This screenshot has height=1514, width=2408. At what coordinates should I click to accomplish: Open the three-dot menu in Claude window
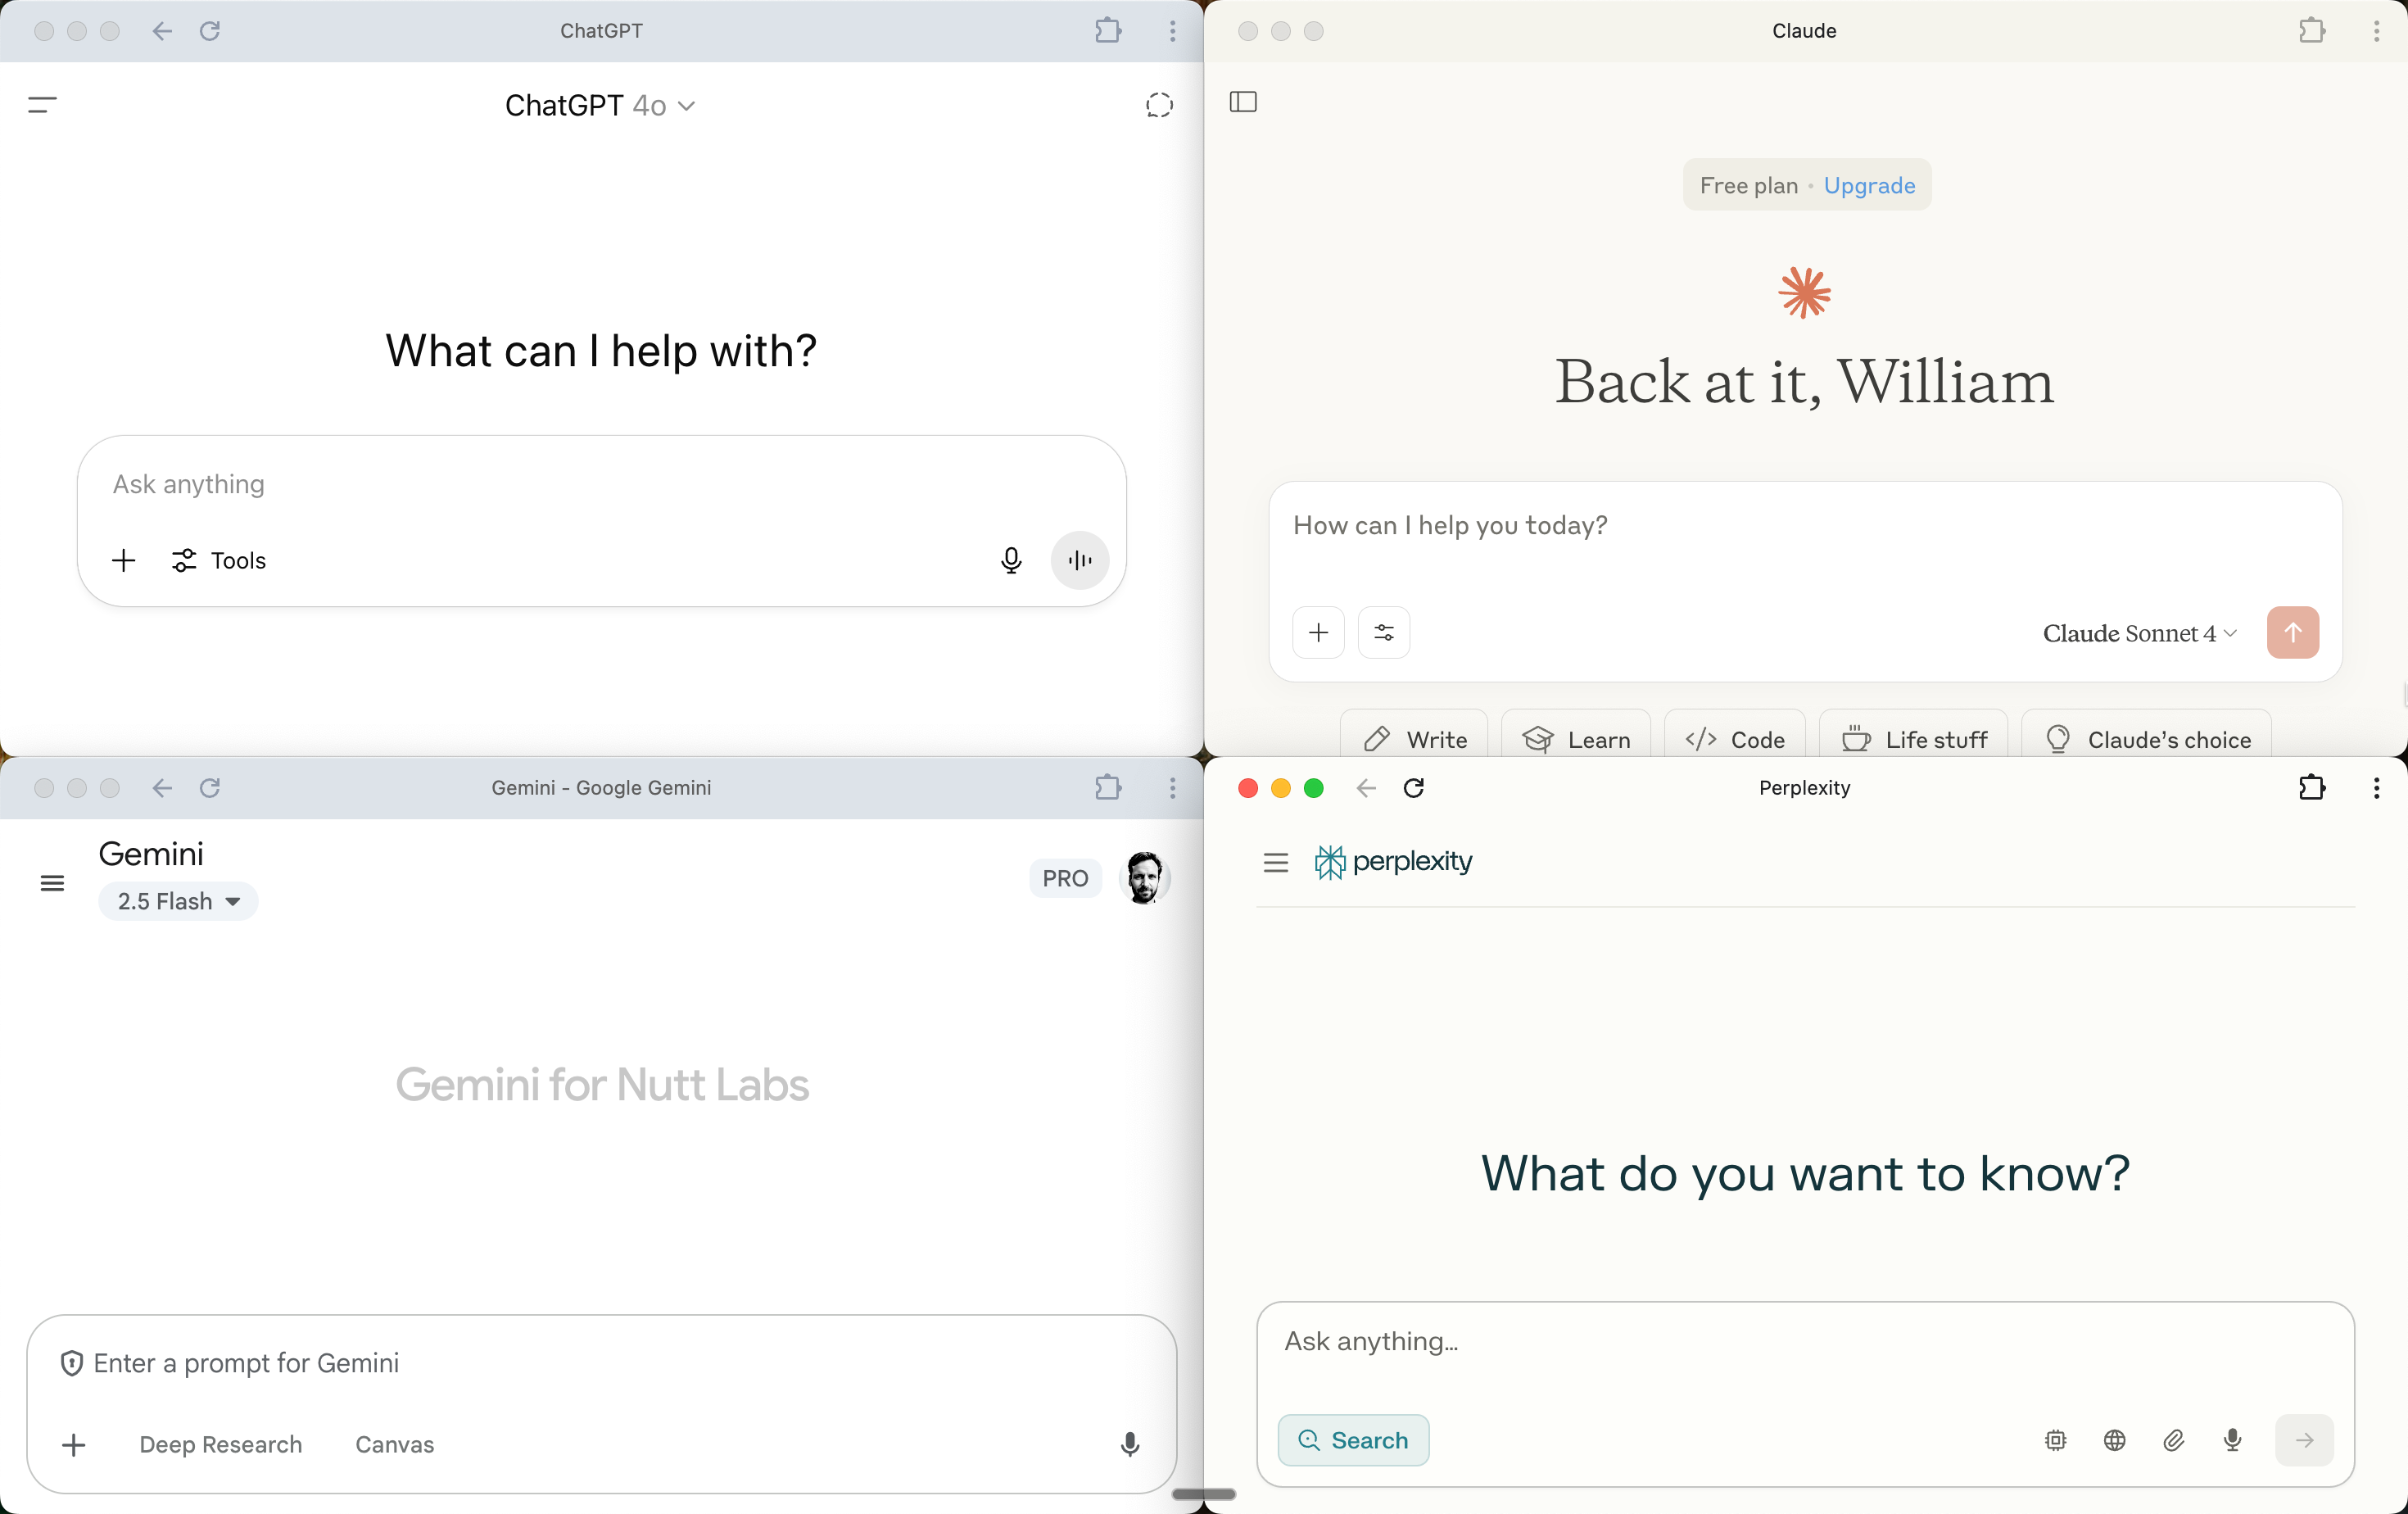2376,31
